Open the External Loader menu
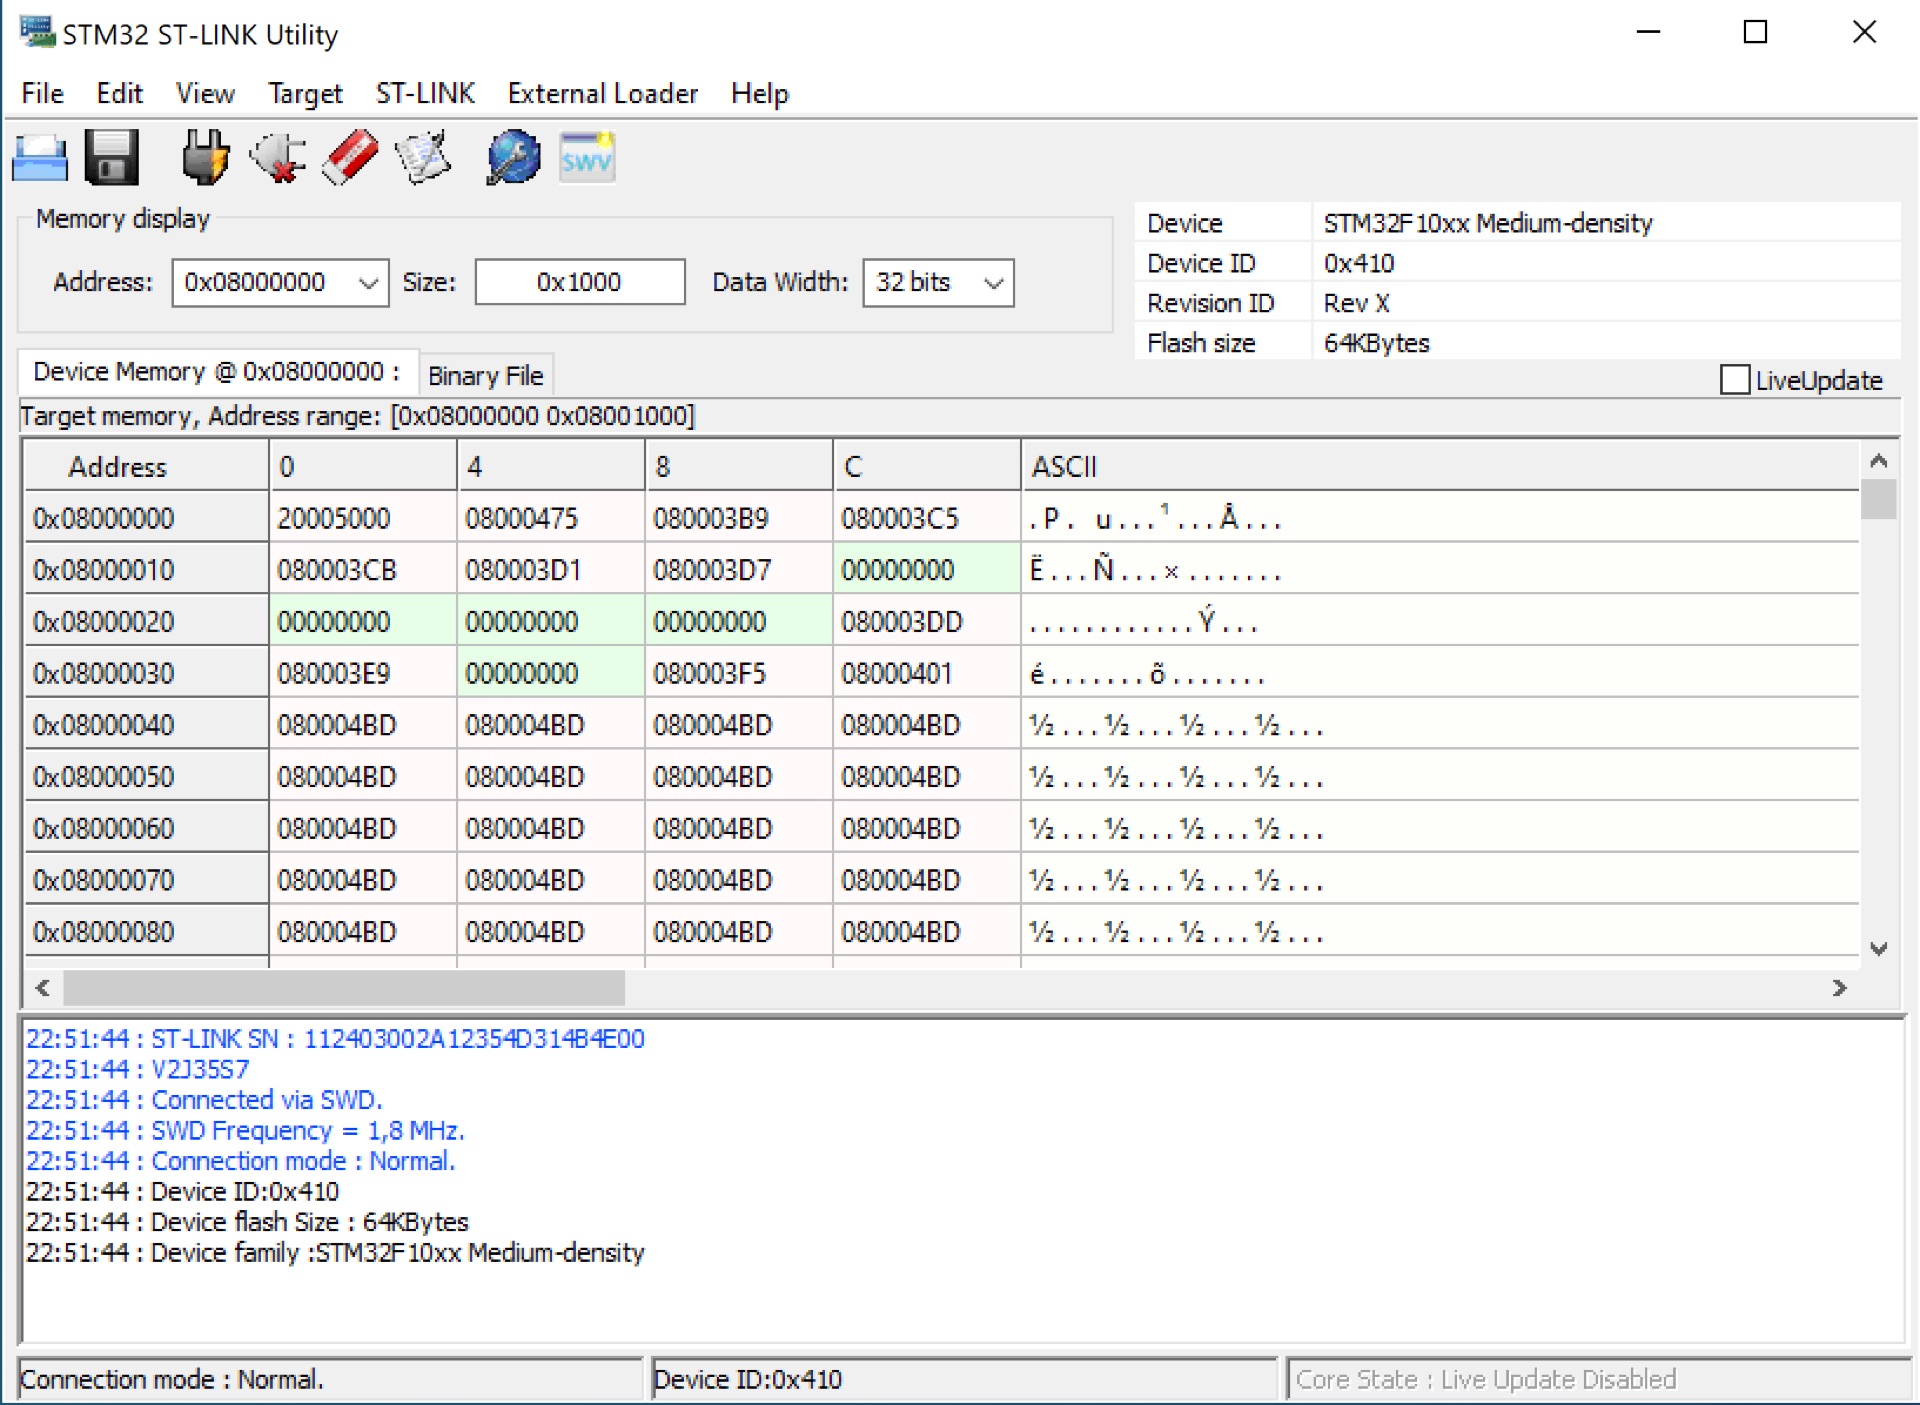This screenshot has height=1405, width=1920. 603,94
